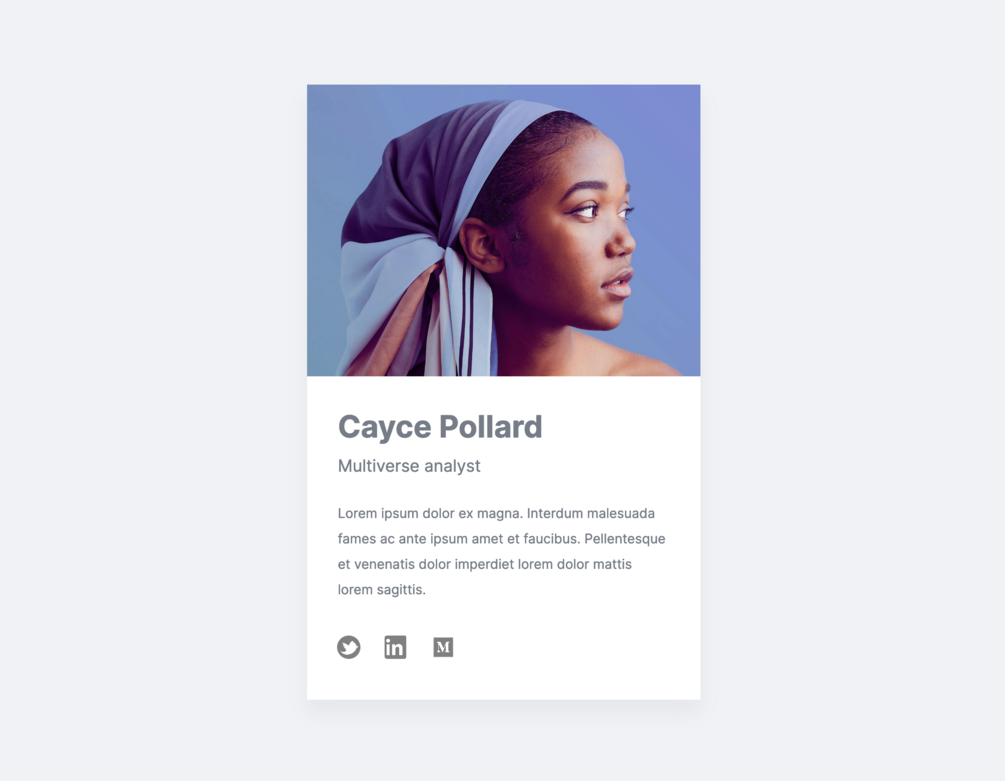Open the Twitter bird icon link
Viewport: 1005px width, 781px height.
(349, 647)
